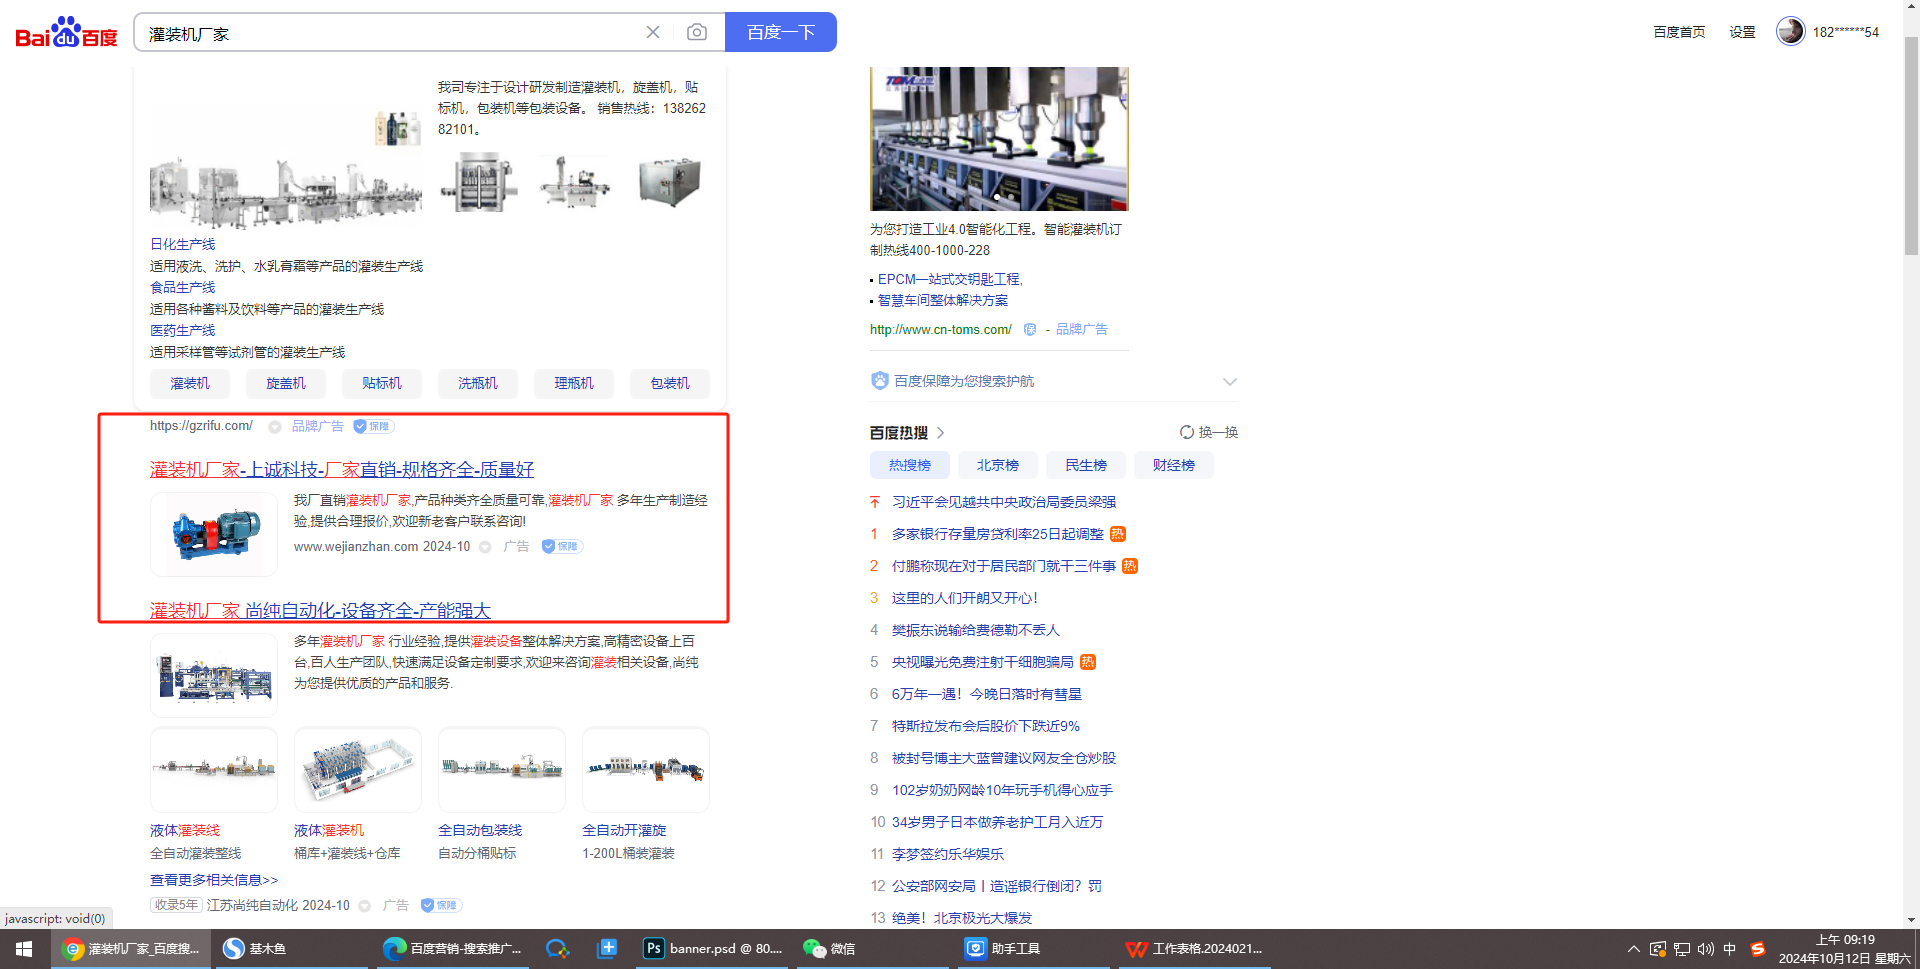The image size is (1920, 969).
Task: Select the 热搜榜 tab
Action: [910, 465]
